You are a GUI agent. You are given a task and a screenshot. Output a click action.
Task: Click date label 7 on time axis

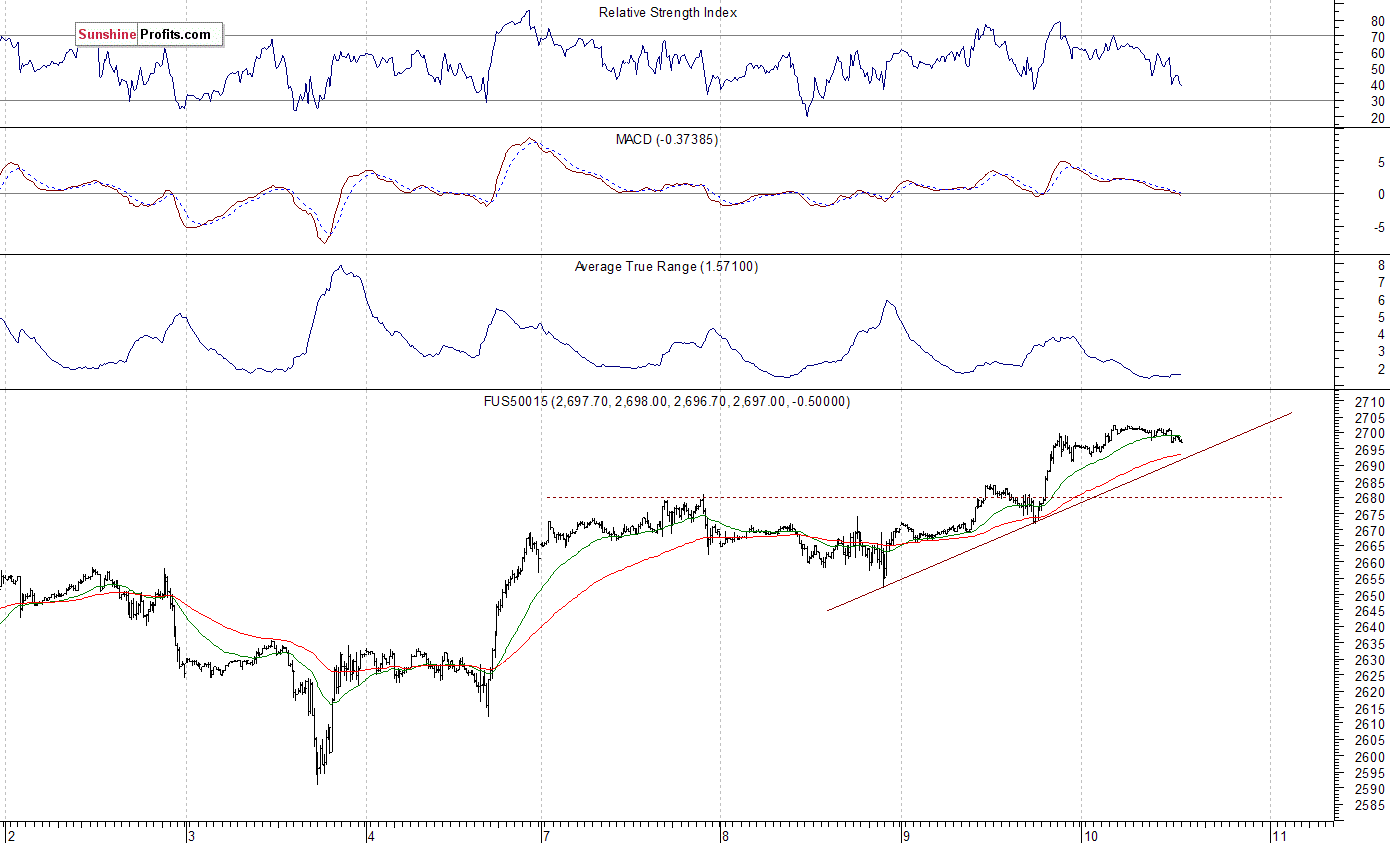546,834
